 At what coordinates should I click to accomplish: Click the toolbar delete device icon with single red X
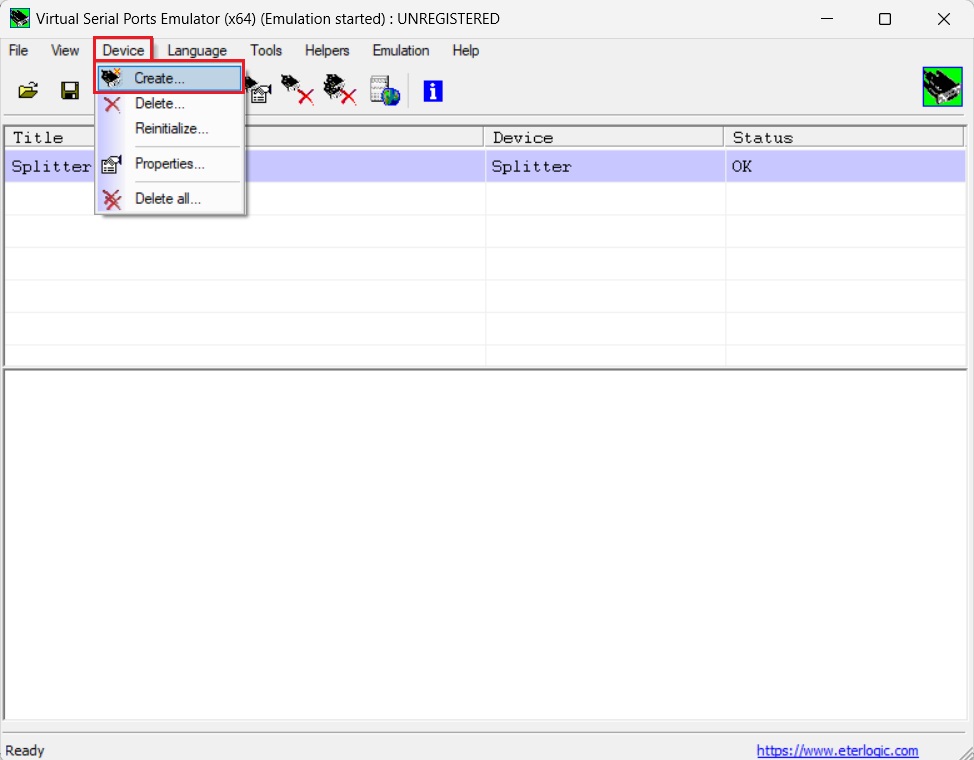point(297,90)
